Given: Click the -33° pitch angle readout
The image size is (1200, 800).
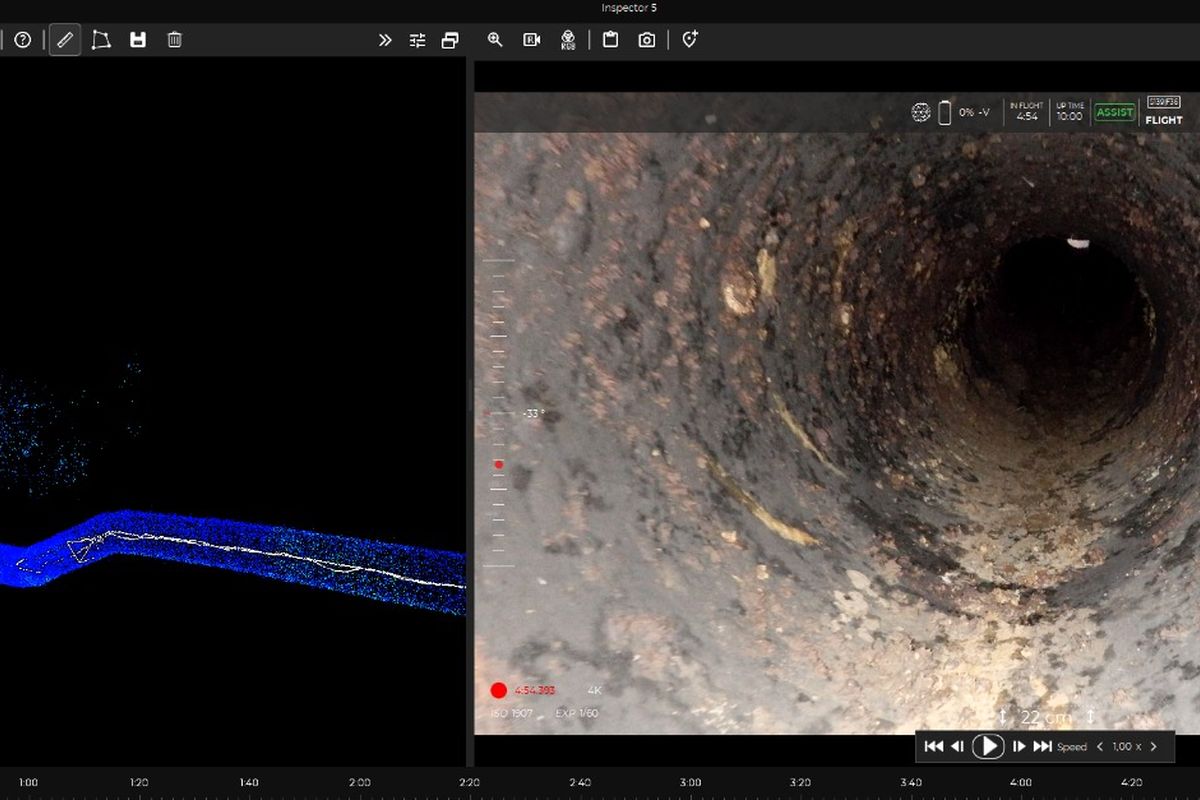Looking at the screenshot, I should pos(533,413).
